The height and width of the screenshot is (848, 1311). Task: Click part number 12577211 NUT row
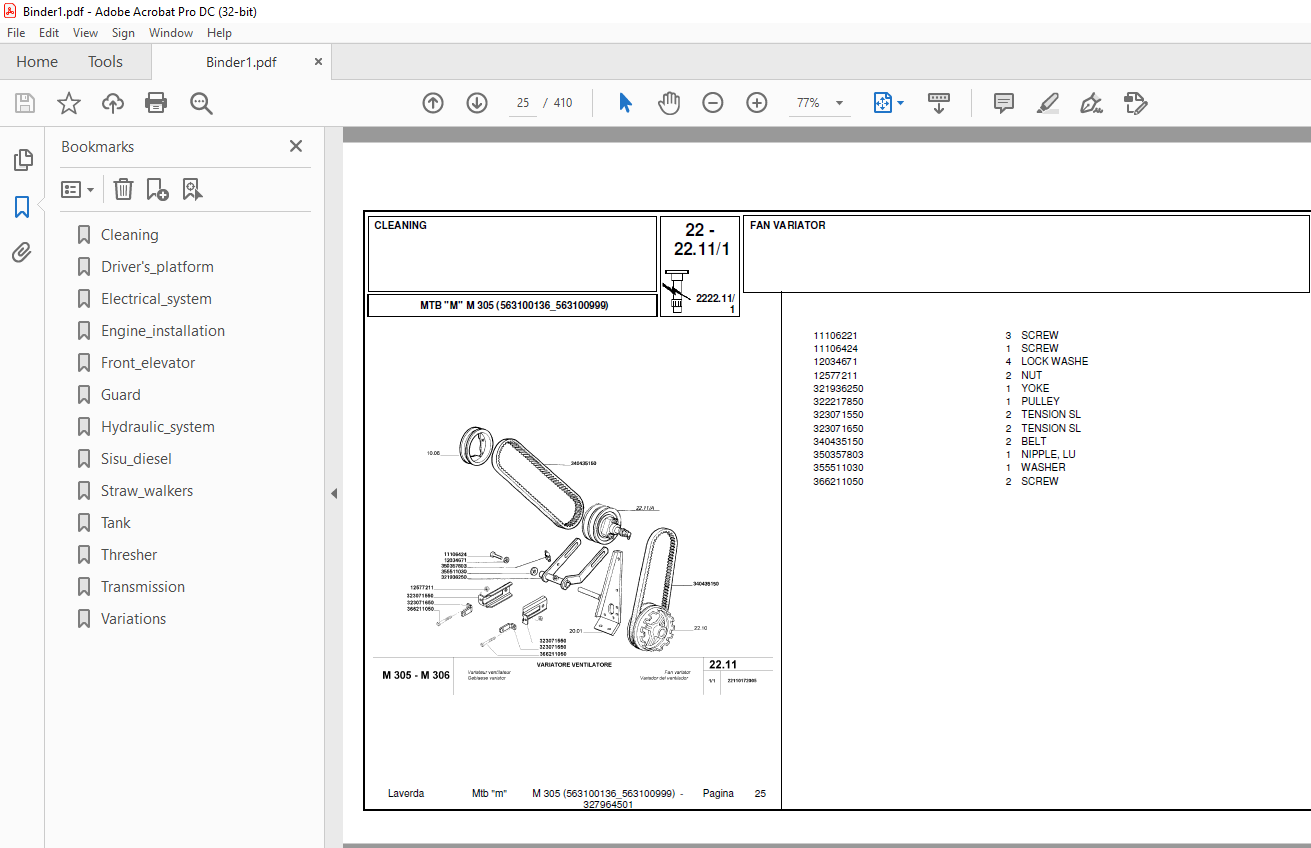928,375
